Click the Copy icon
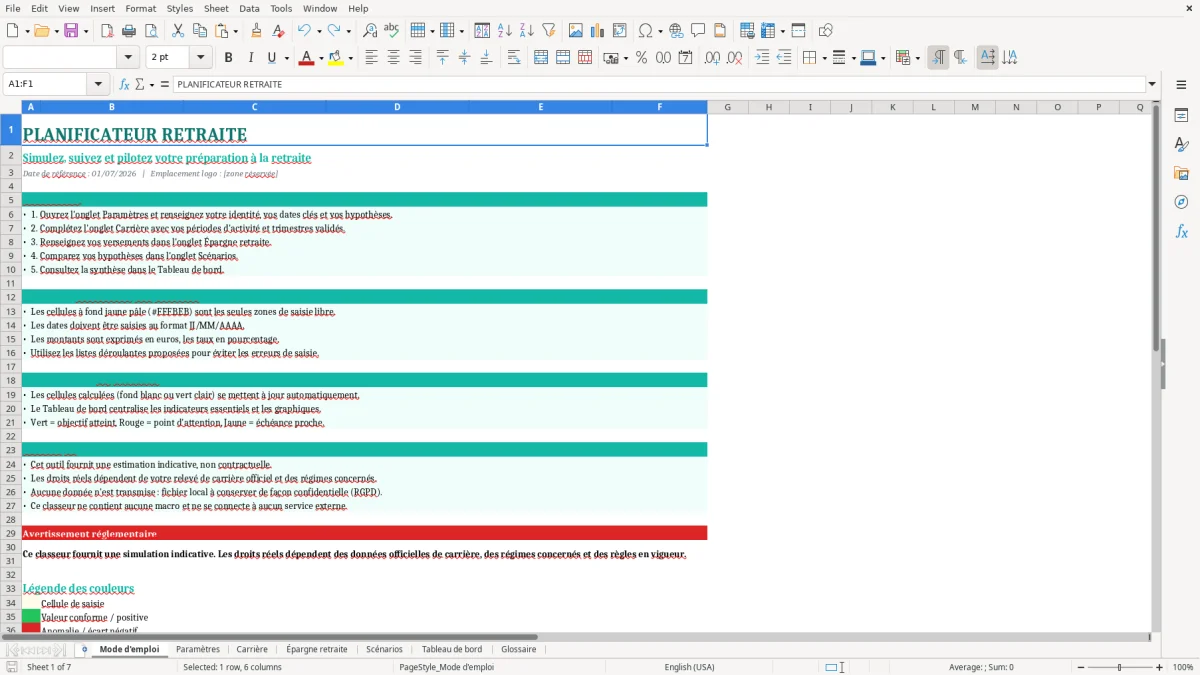 click(200, 31)
